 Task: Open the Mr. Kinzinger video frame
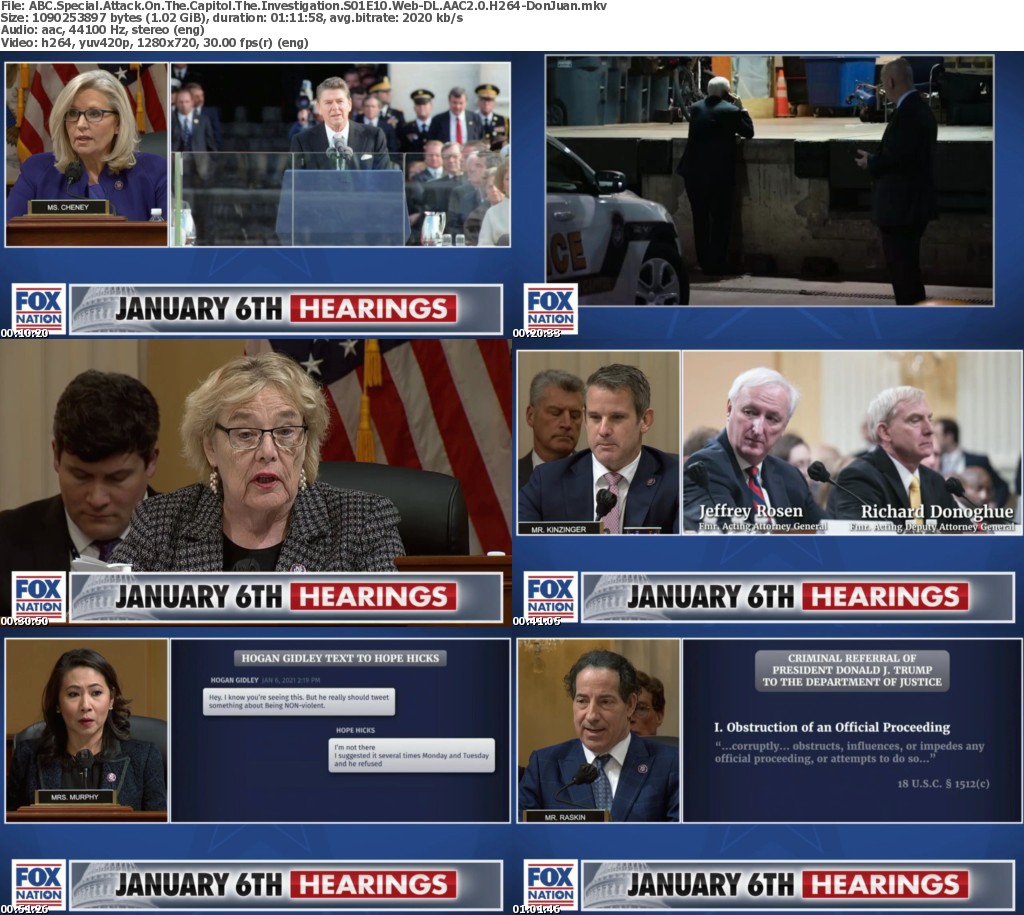[x=598, y=442]
